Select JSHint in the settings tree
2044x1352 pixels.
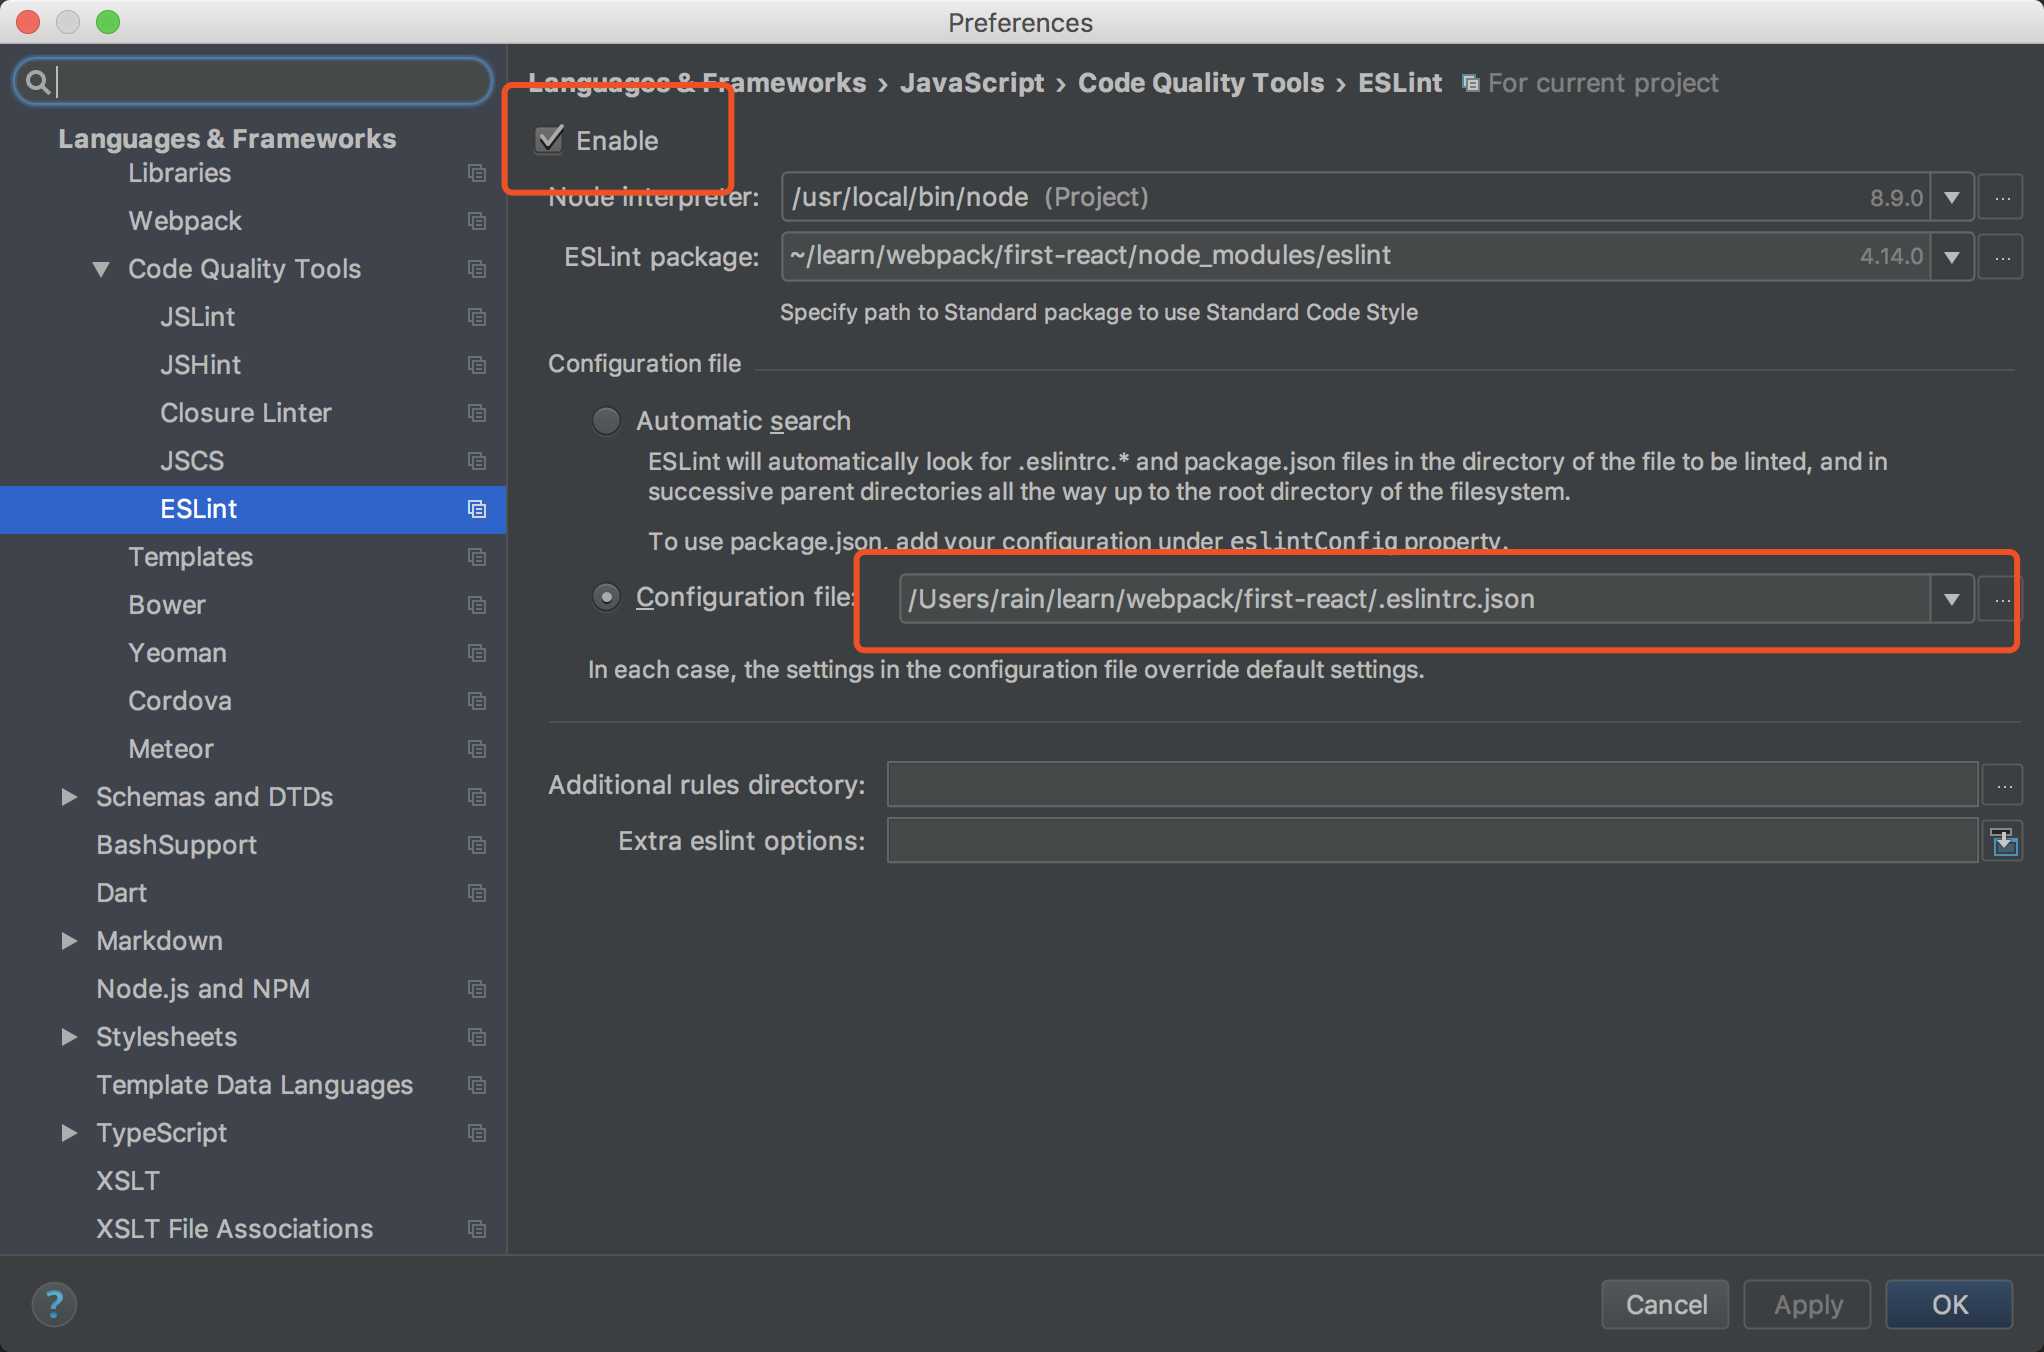pyautogui.click(x=200, y=365)
